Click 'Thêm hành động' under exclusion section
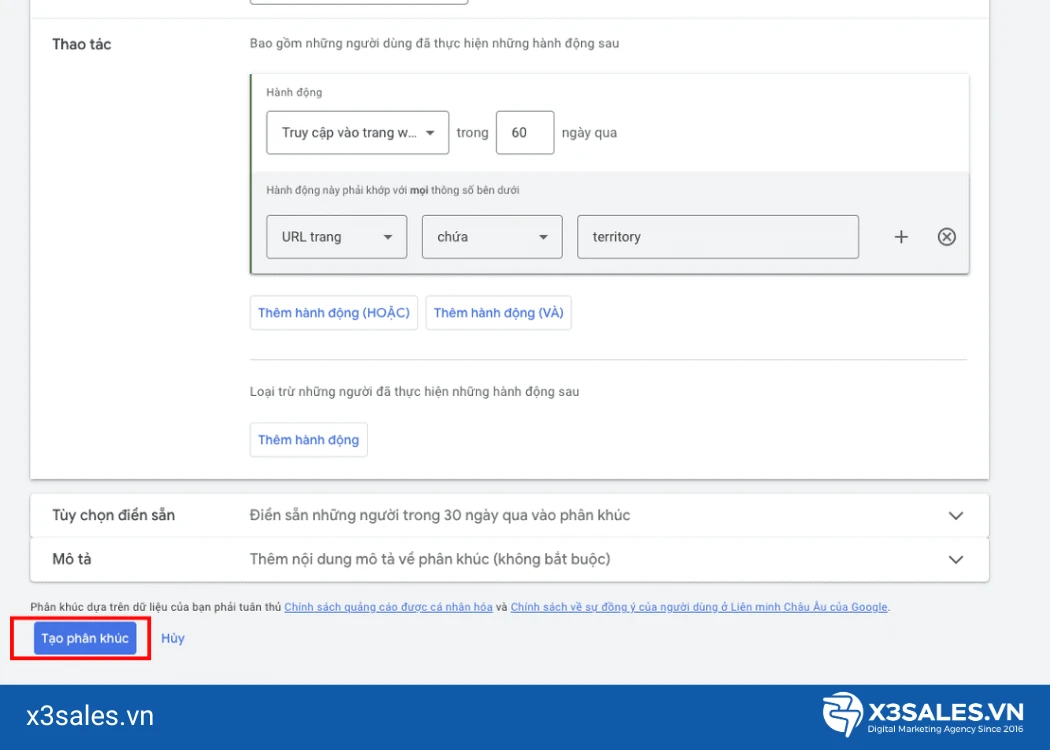 tap(309, 440)
